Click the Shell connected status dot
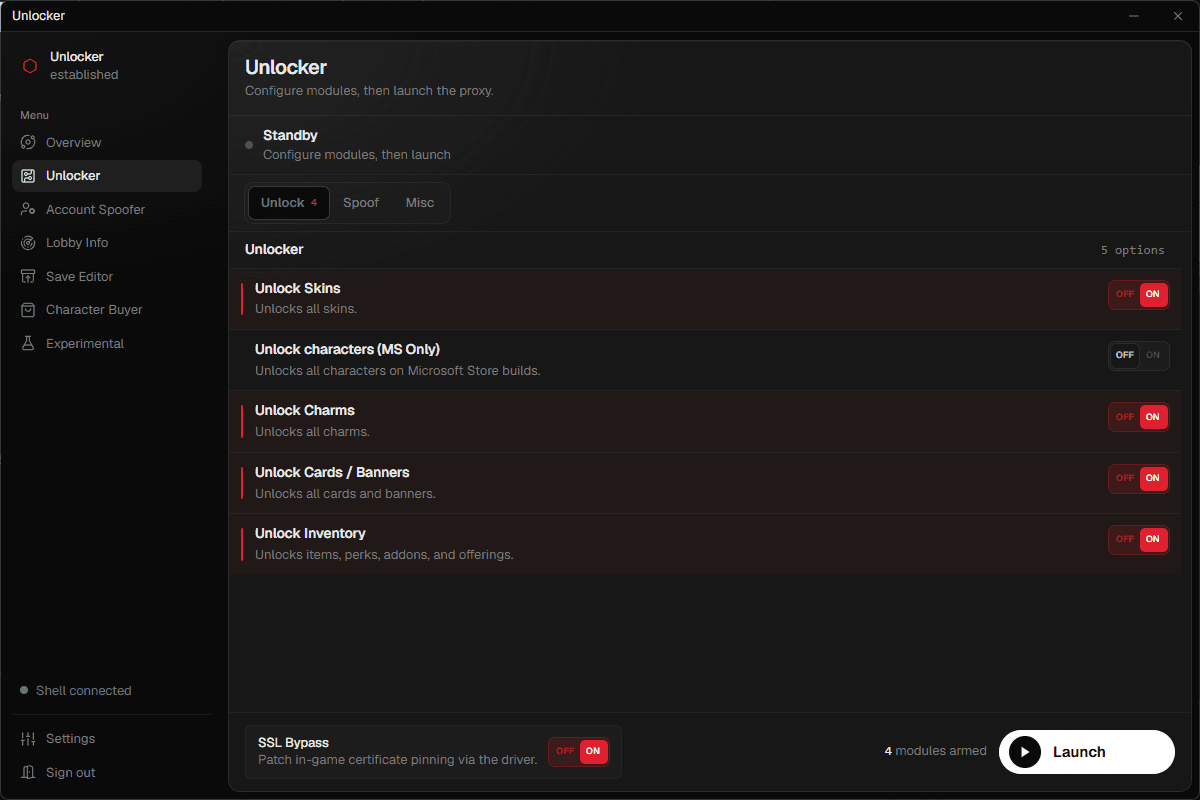Viewport: 1200px width, 800px height. [x=24, y=691]
